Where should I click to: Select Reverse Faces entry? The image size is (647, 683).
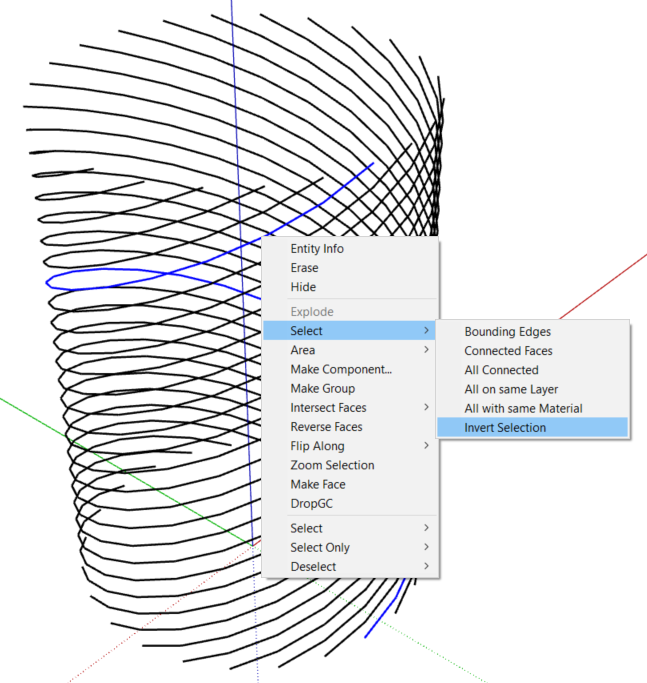pyautogui.click(x=350, y=426)
